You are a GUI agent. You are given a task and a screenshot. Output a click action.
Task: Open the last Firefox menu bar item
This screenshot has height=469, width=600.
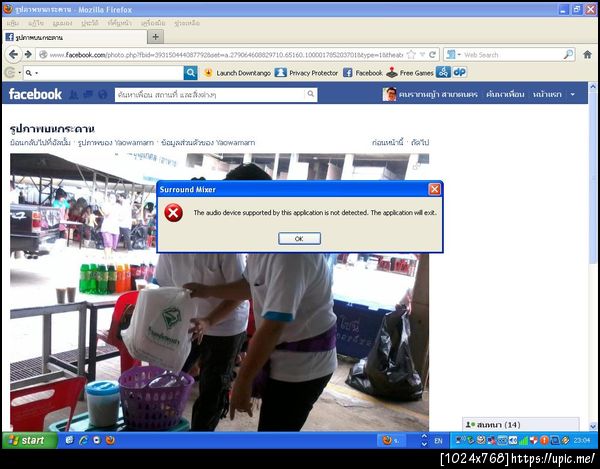187,23
